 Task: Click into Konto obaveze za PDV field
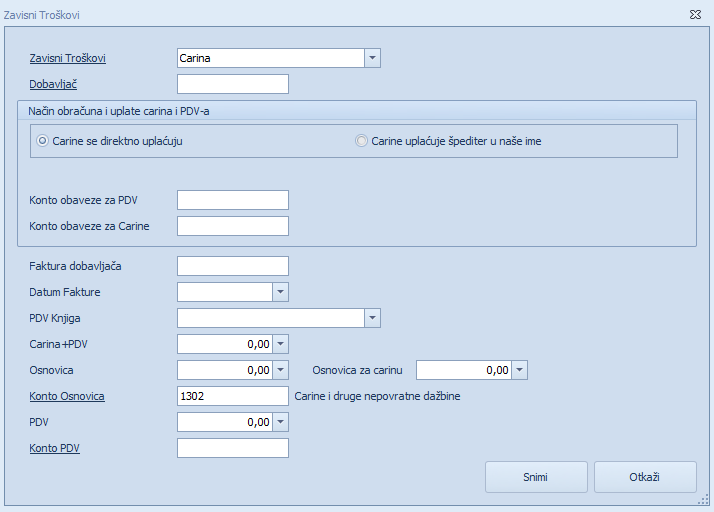pos(233,200)
